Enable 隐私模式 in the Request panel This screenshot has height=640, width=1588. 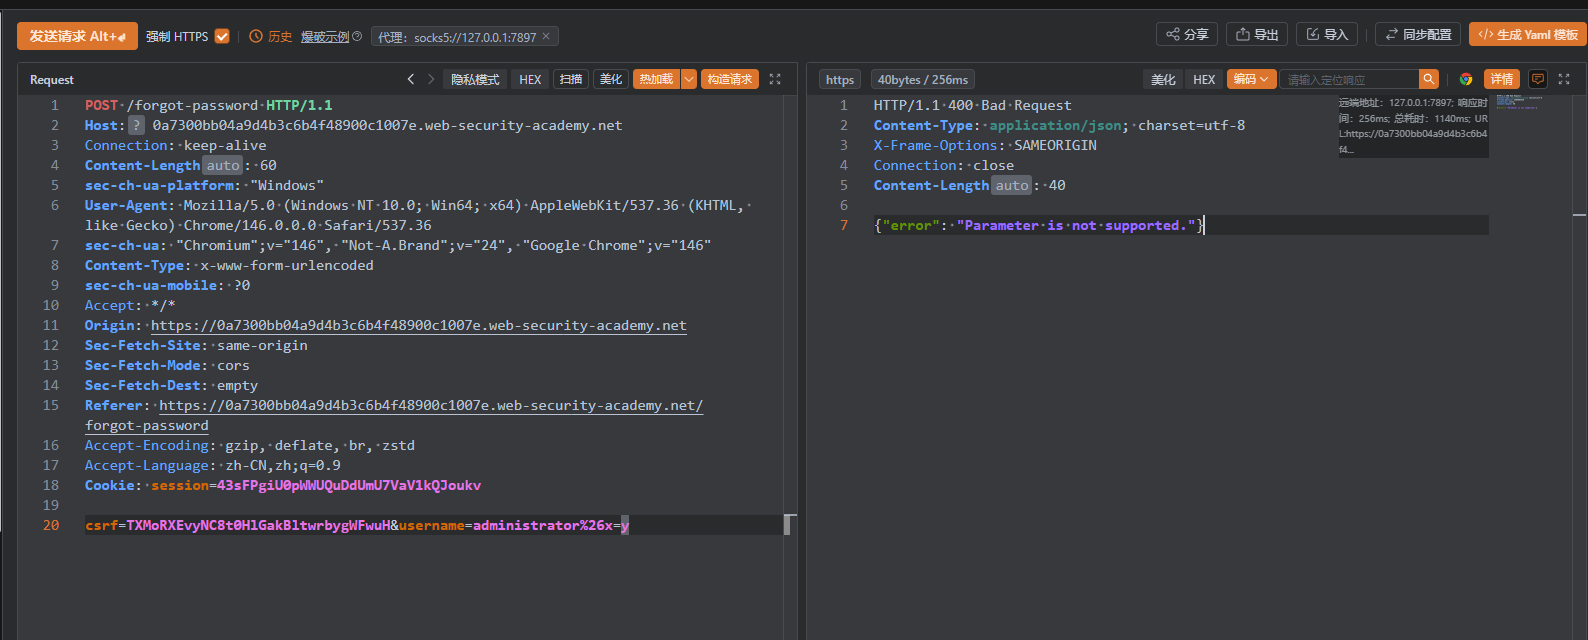click(x=475, y=79)
